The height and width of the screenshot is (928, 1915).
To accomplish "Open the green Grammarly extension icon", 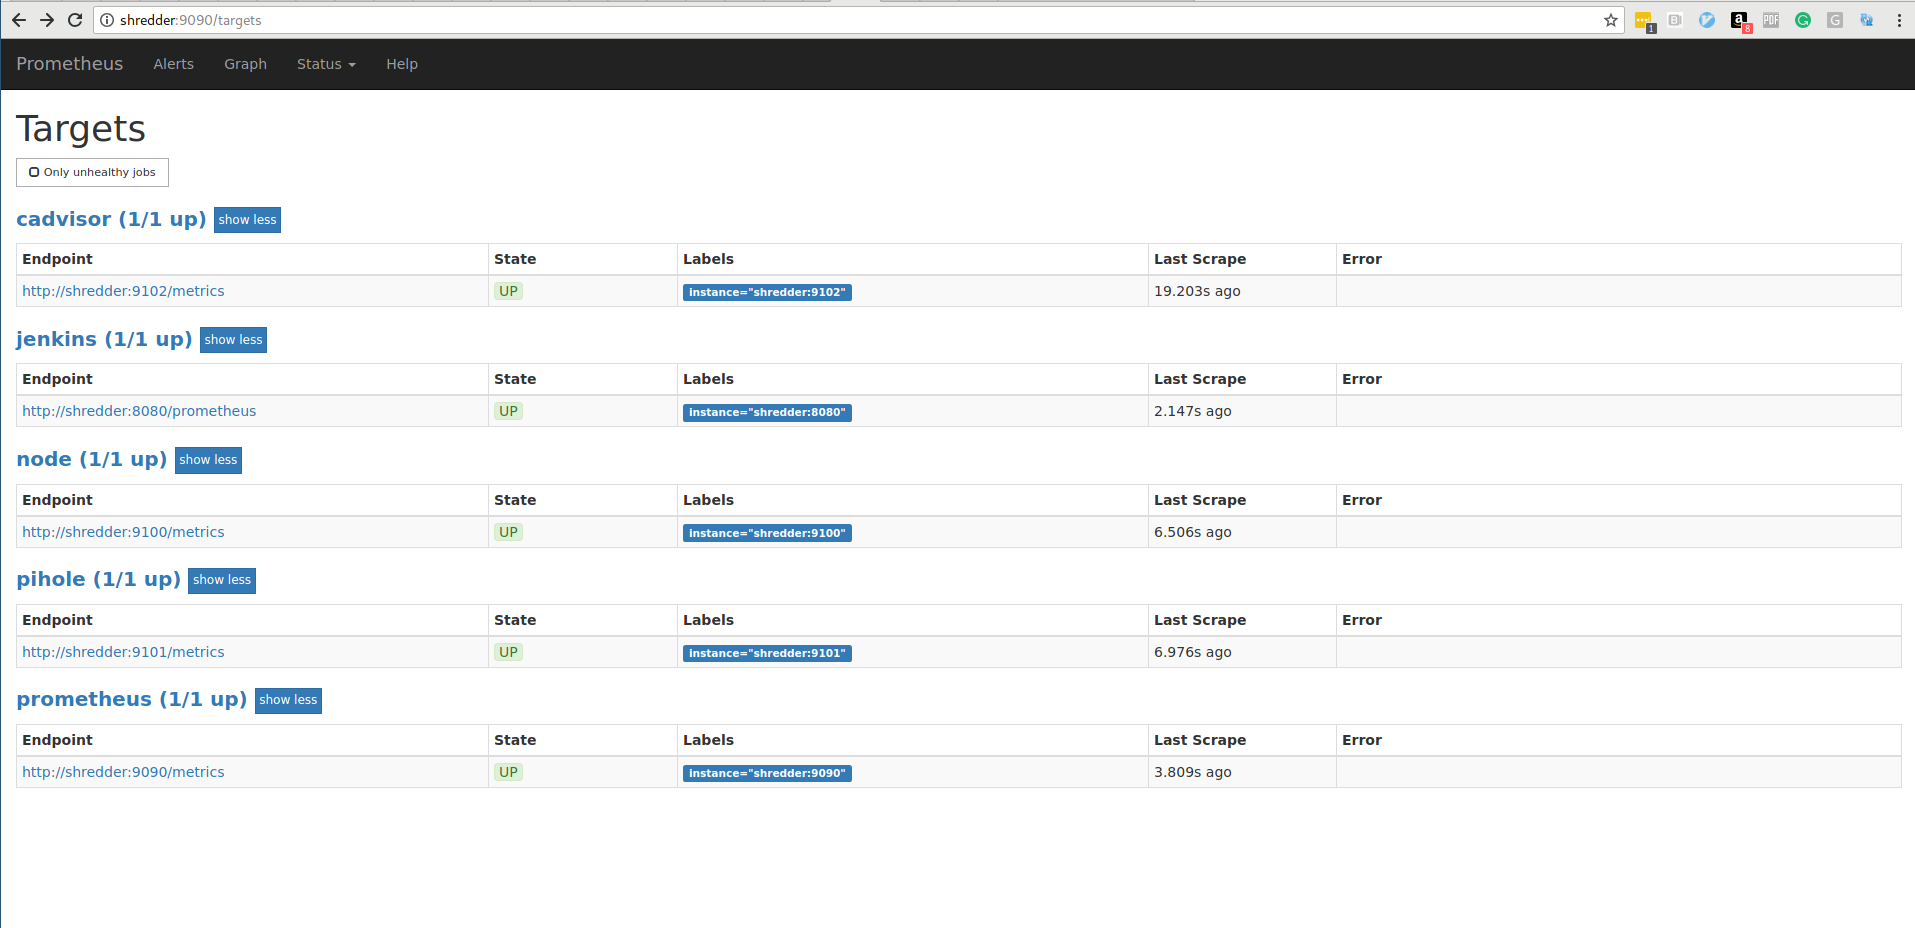I will 1803,20.
